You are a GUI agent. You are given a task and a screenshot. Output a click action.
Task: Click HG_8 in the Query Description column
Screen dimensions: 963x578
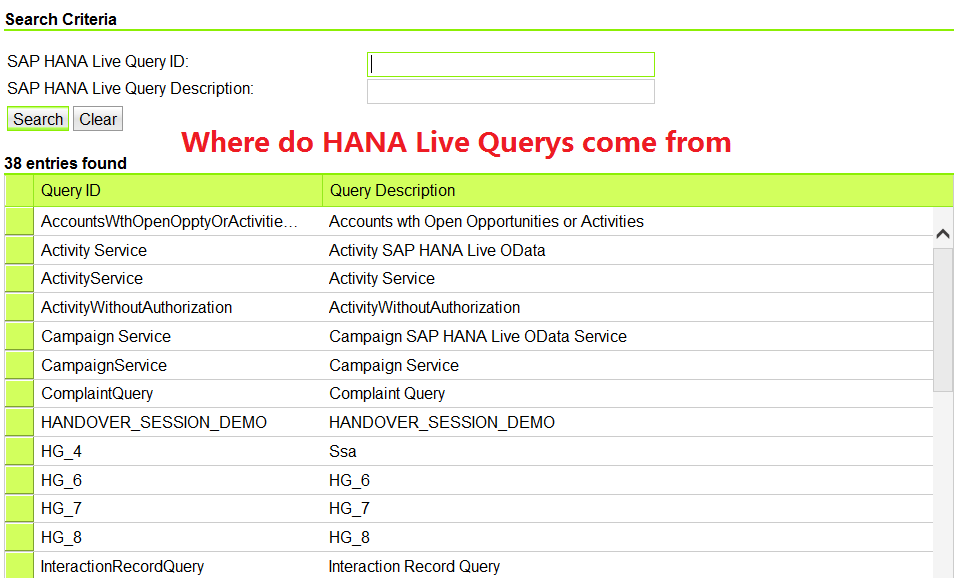(349, 537)
